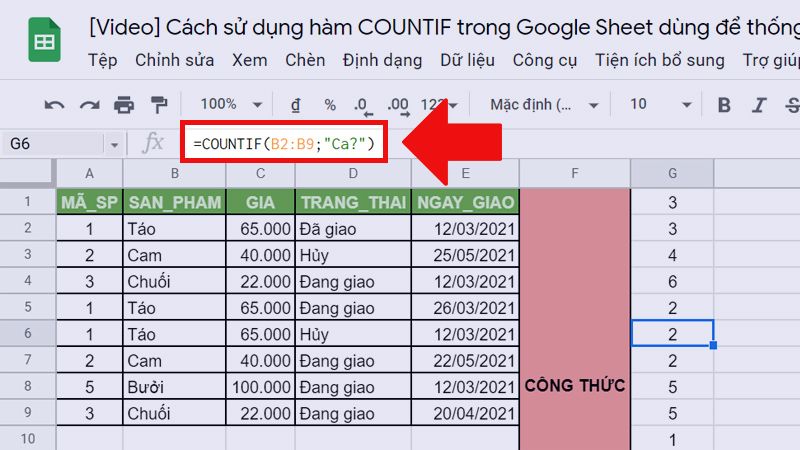Print the spreadsheet
Screen dimensions: 800x450
(124, 105)
